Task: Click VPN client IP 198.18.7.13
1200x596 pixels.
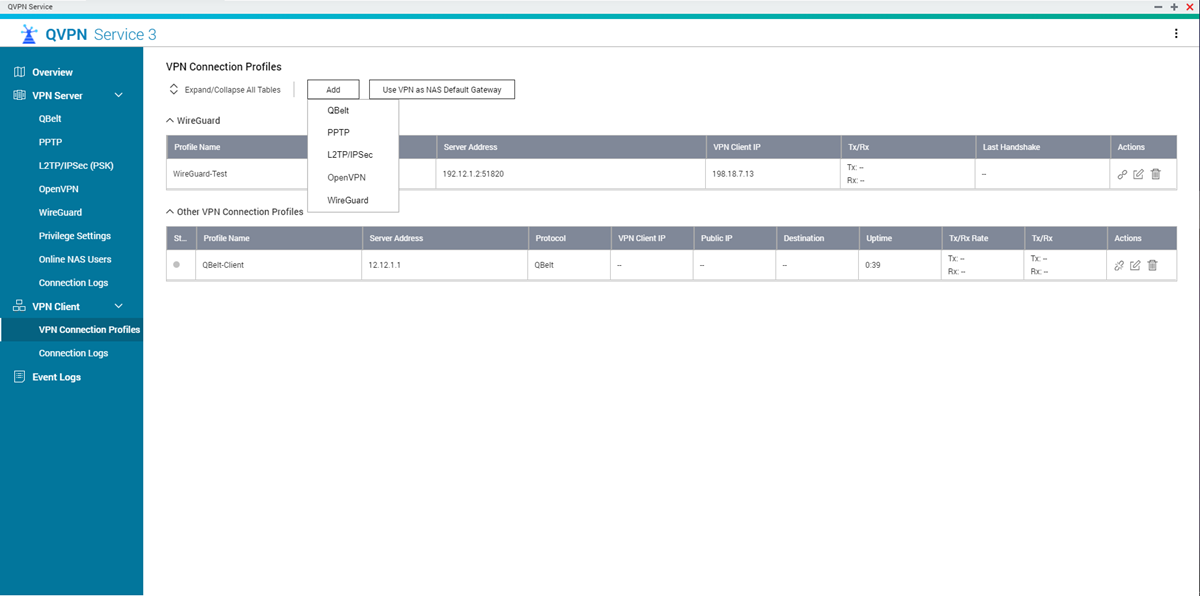Action: pos(733,173)
